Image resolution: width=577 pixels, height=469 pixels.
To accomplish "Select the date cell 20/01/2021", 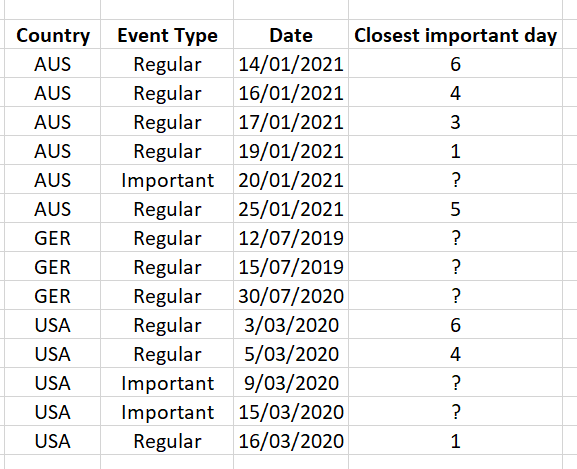I will [291, 180].
